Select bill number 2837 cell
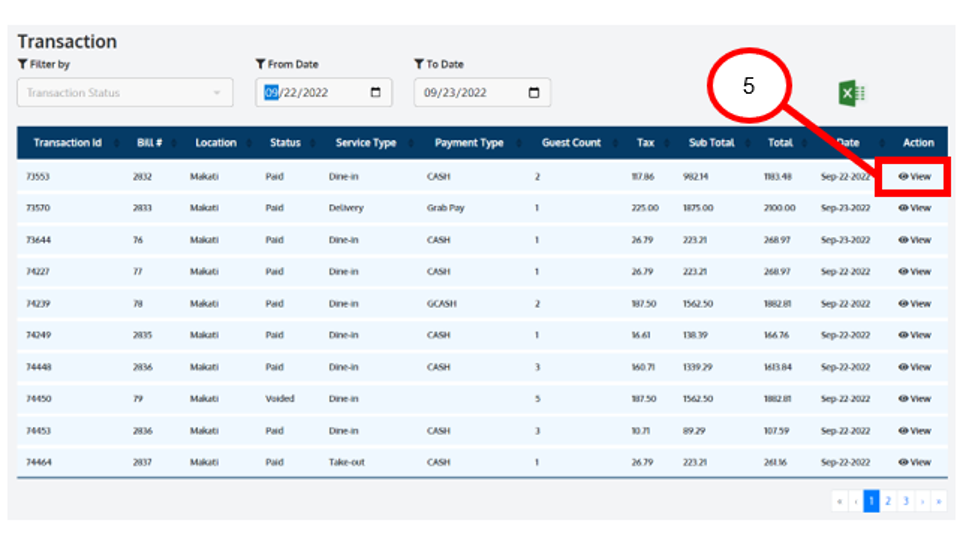 pyautogui.click(x=142, y=462)
